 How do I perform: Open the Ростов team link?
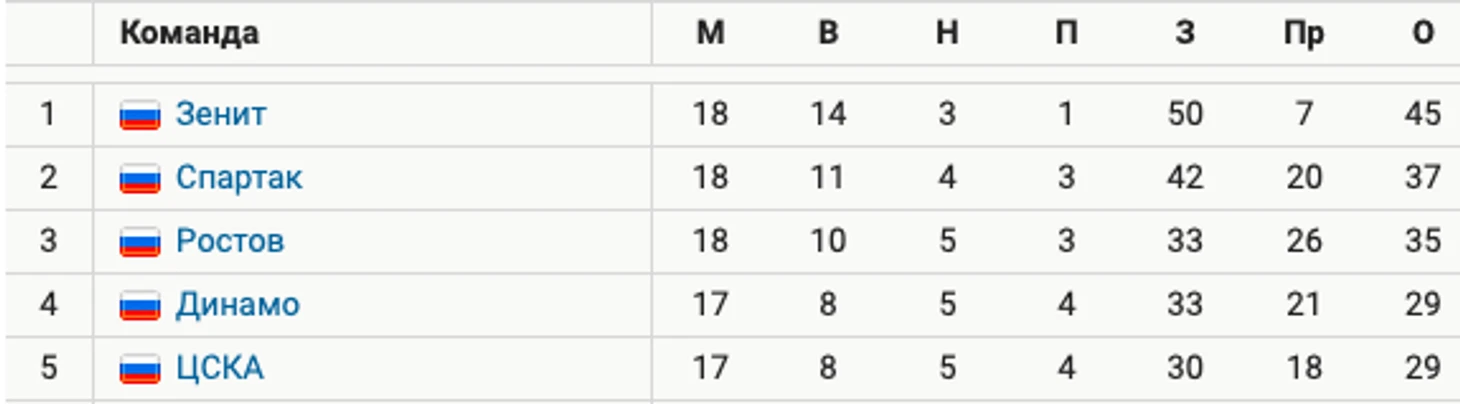coord(230,241)
